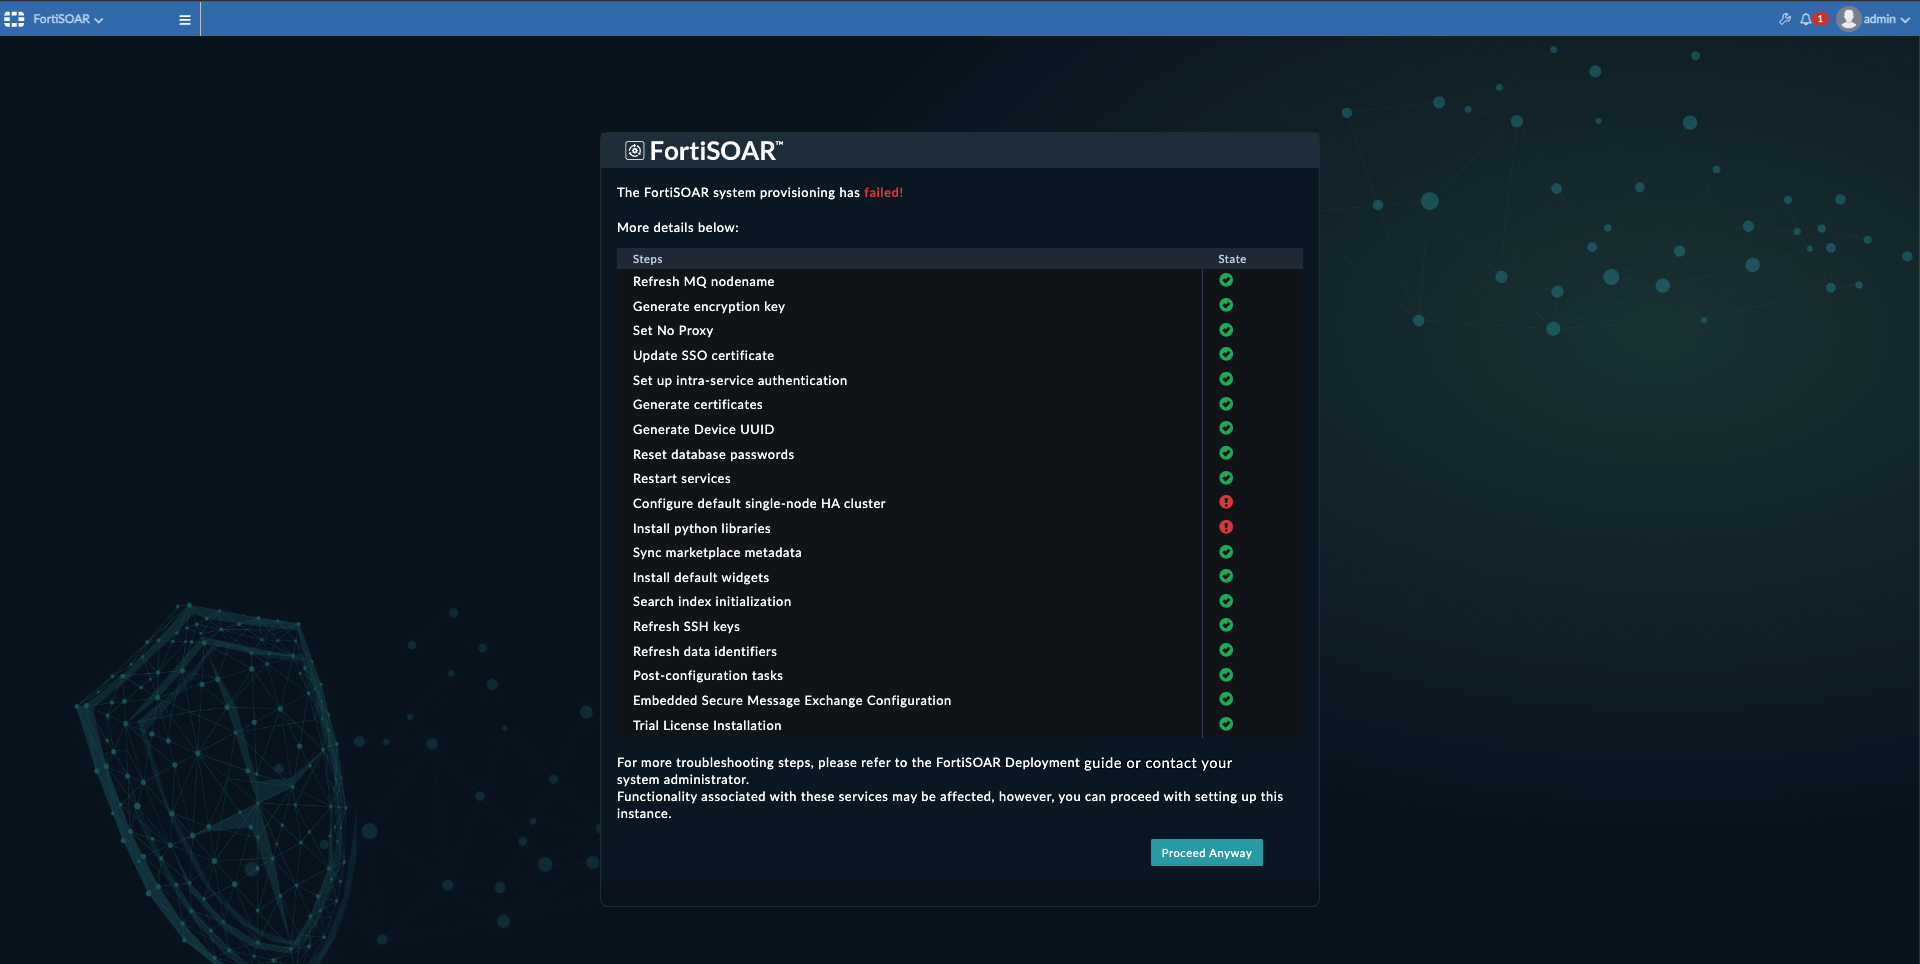This screenshot has width=1920, height=964.
Task: Click the Proceed Anyway button
Action: point(1206,853)
